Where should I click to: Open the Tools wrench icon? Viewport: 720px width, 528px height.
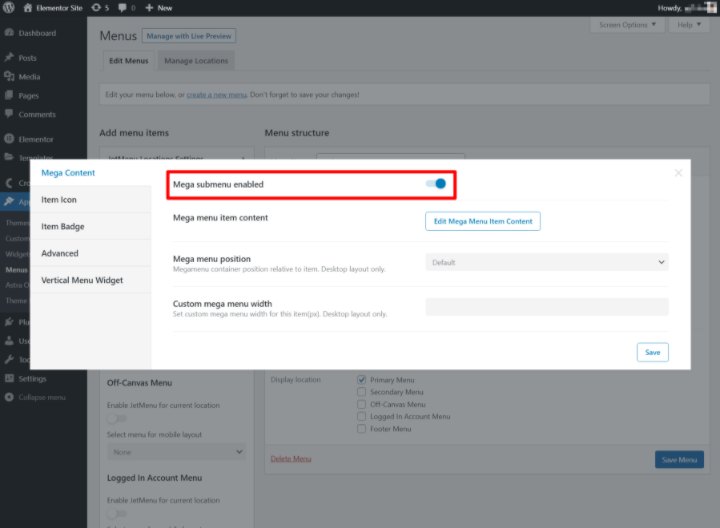click(x=9, y=359)
